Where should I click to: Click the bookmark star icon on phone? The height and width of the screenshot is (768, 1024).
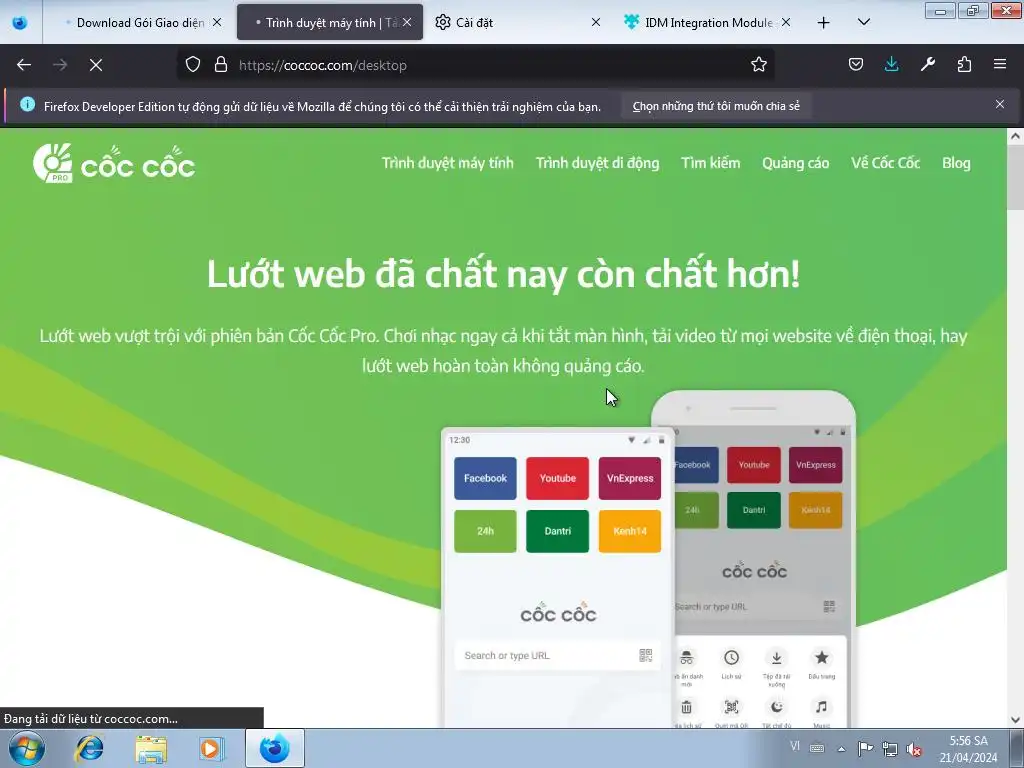(822, 657)
